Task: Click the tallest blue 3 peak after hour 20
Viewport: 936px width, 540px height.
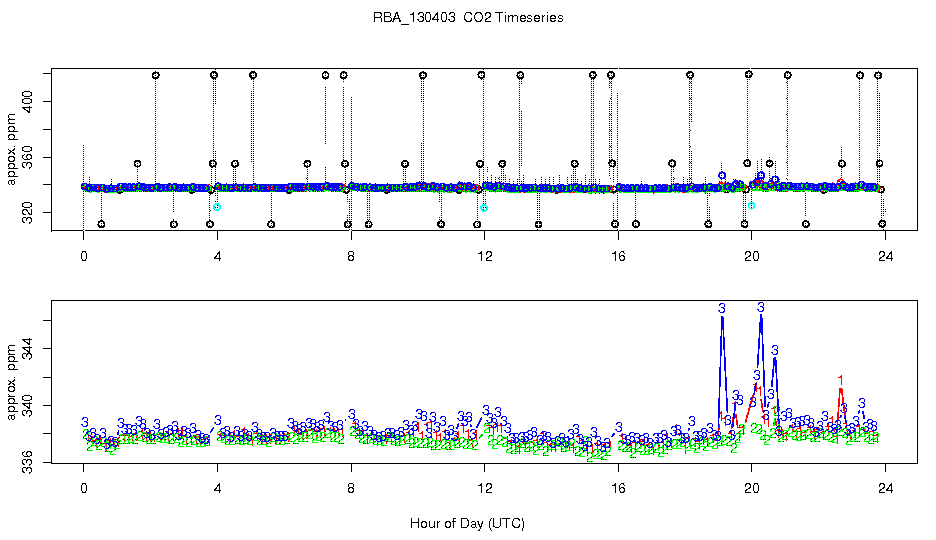Action: [x=760, y=307]
